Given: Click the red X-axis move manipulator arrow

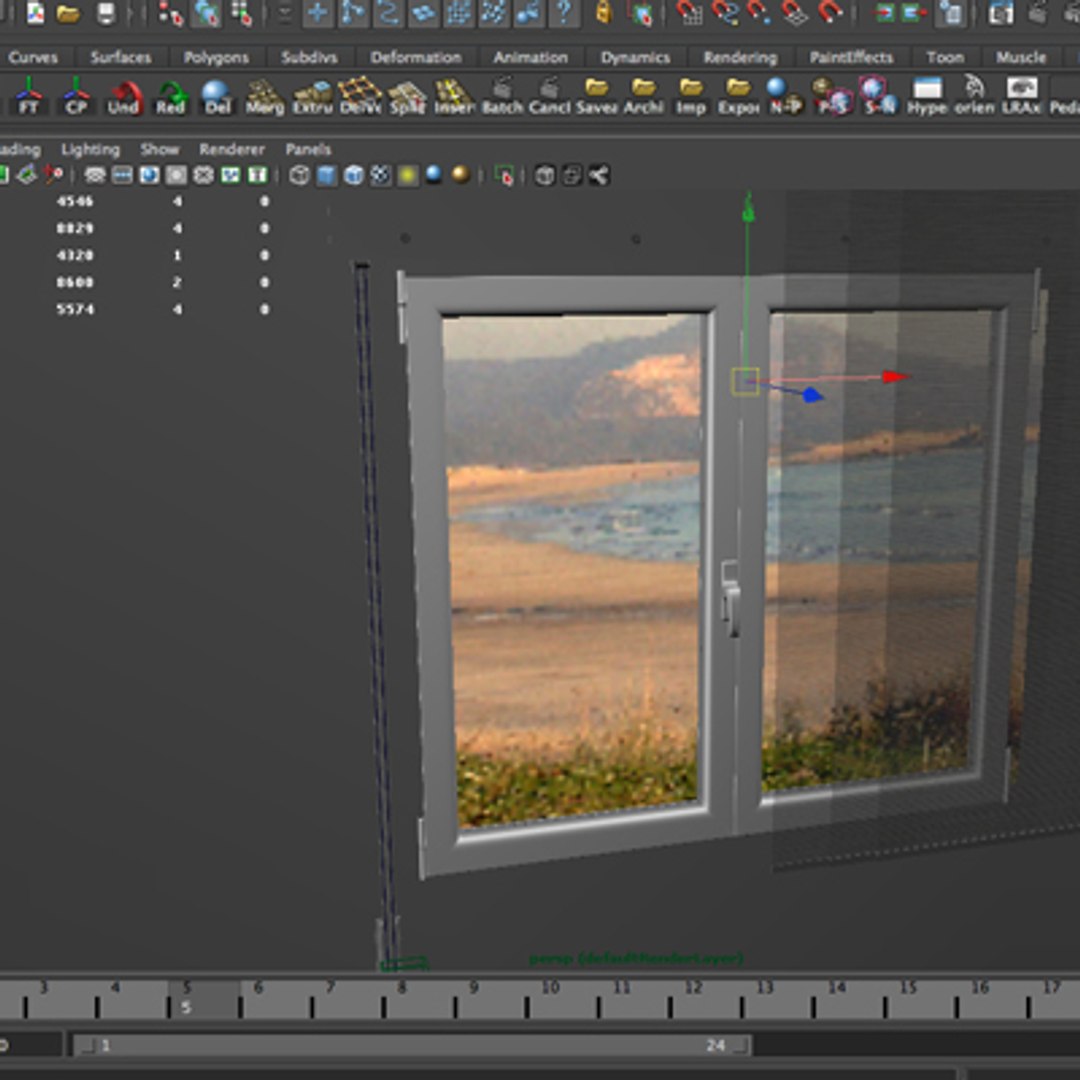Looking at the screenshot, I should tap(896, 376).
